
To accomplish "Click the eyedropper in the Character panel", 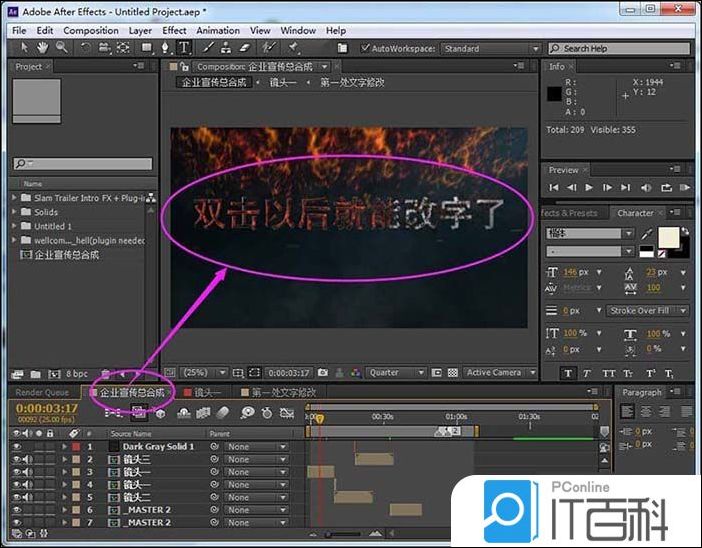I will click(x=648, y=233).
